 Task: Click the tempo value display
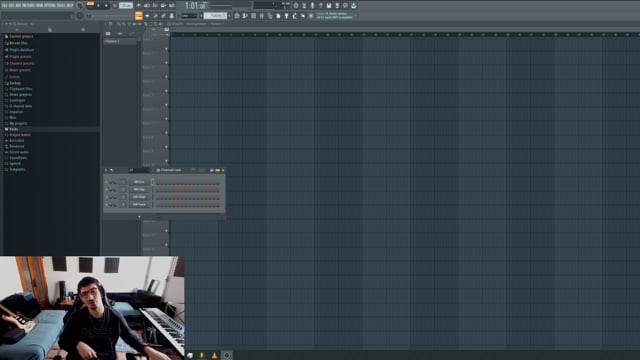(x=126, y=6)
